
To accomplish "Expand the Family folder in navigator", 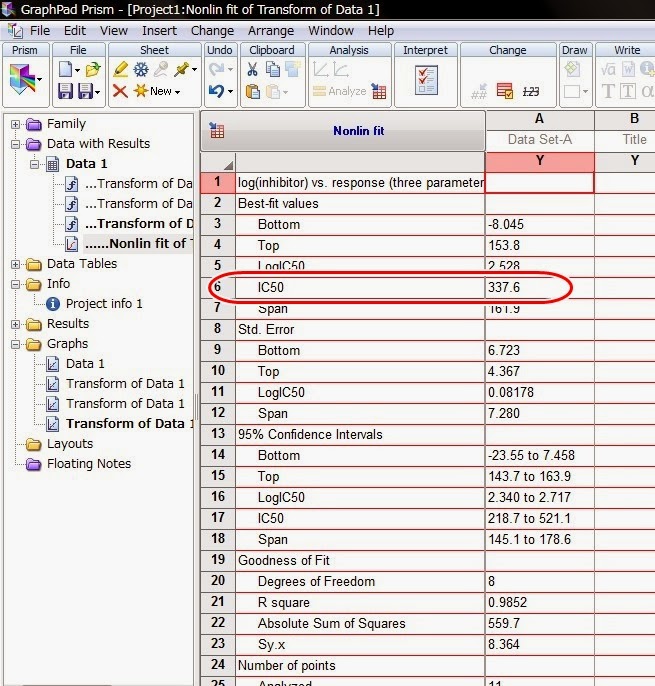I will pos(15,124).
